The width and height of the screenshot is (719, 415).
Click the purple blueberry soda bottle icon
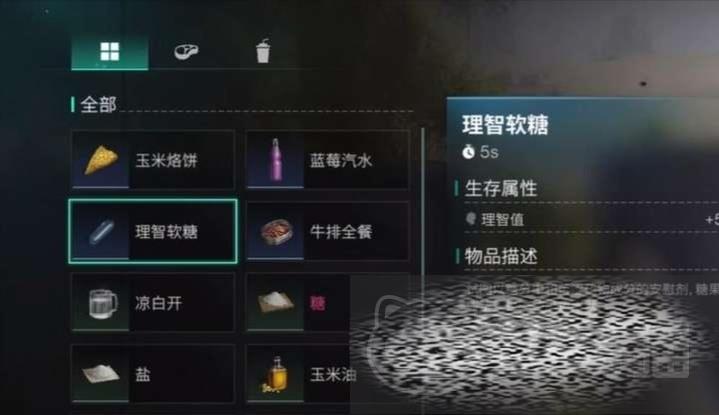pyautogui.click(x=276, y=160)
